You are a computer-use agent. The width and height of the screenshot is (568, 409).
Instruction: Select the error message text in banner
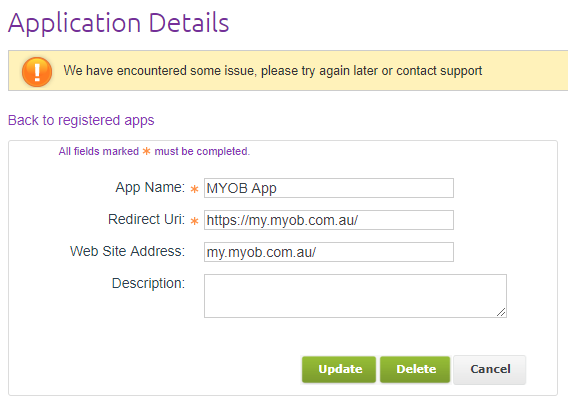(273, 71)
